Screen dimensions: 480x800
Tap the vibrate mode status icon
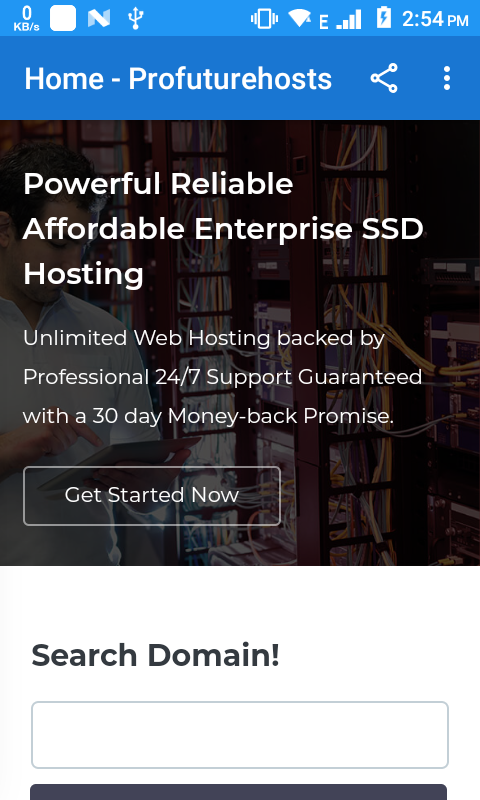point(264,19)
